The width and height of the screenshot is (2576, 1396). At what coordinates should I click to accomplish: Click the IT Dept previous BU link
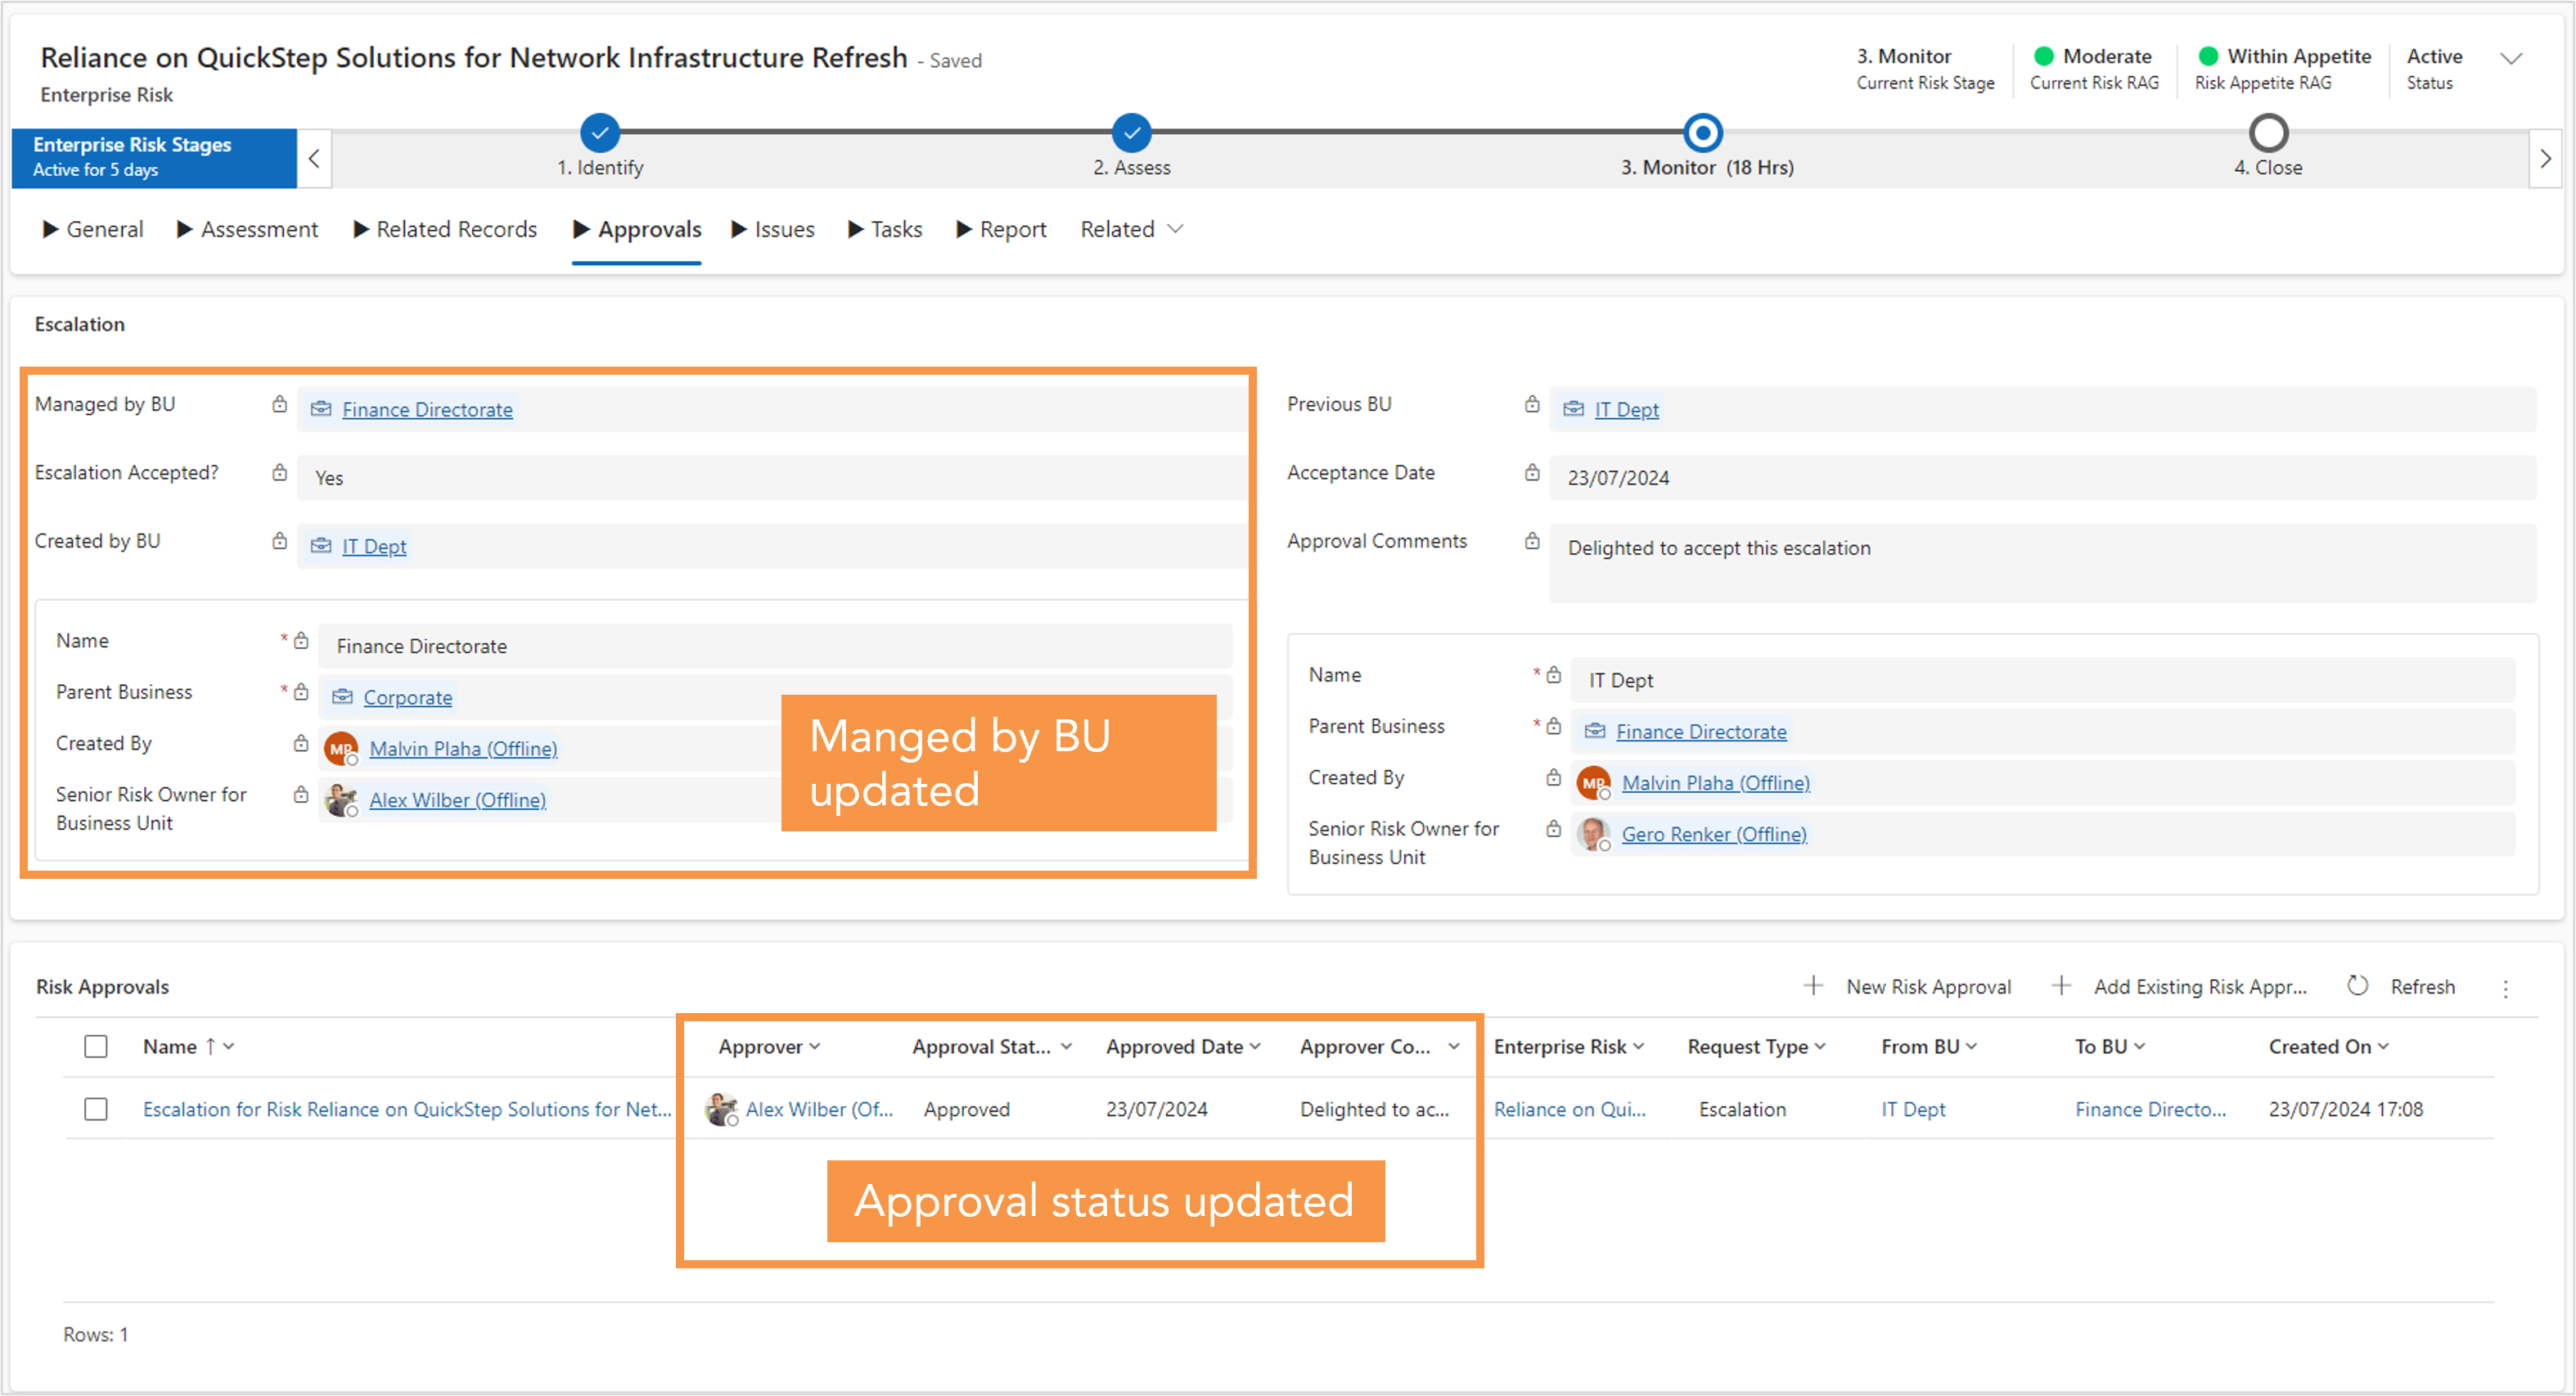pos(1620,408)
